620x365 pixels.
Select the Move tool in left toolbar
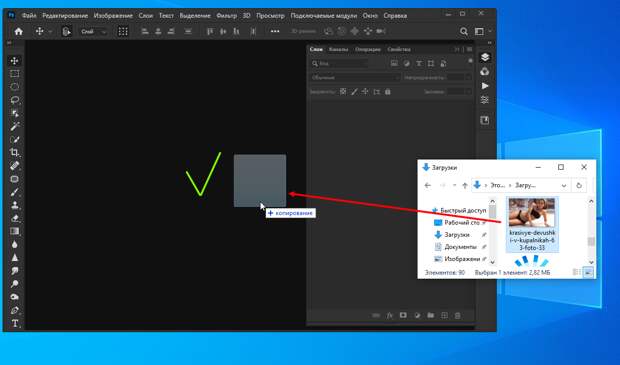coord(15,61)
